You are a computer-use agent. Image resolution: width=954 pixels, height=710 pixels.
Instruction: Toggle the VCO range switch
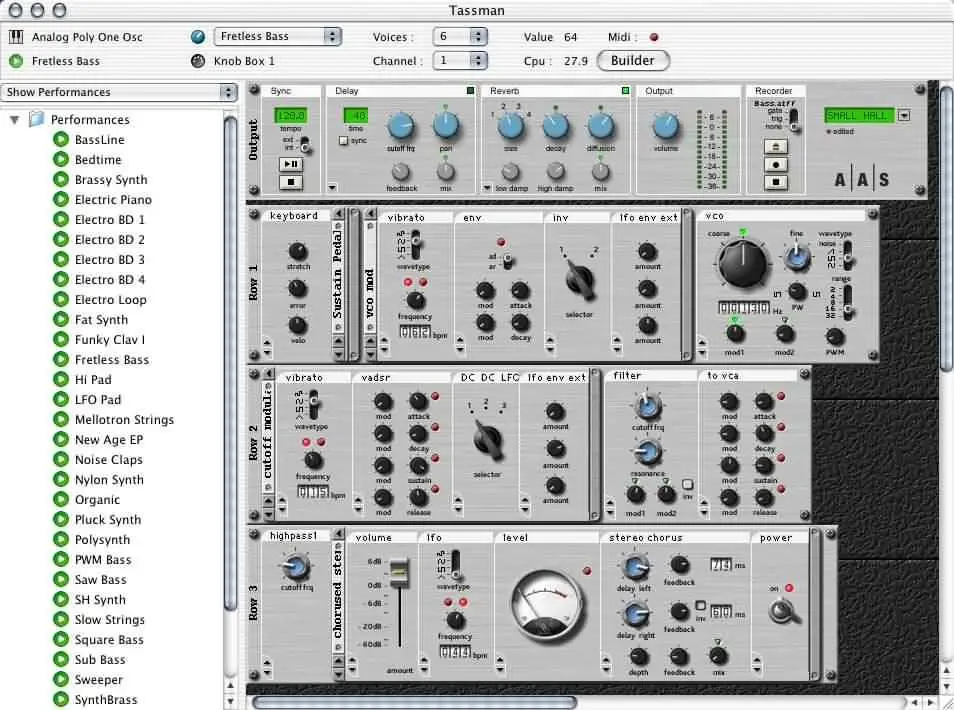[847, 302]
